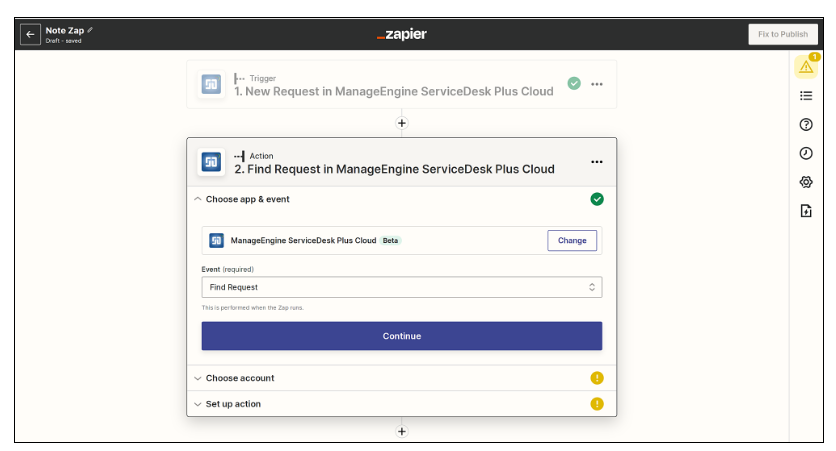Image resolution: width=836 pixels, height=451 pixels.
Task: Click ServiceDesk icon in app selection row
Action: point(216,240)
